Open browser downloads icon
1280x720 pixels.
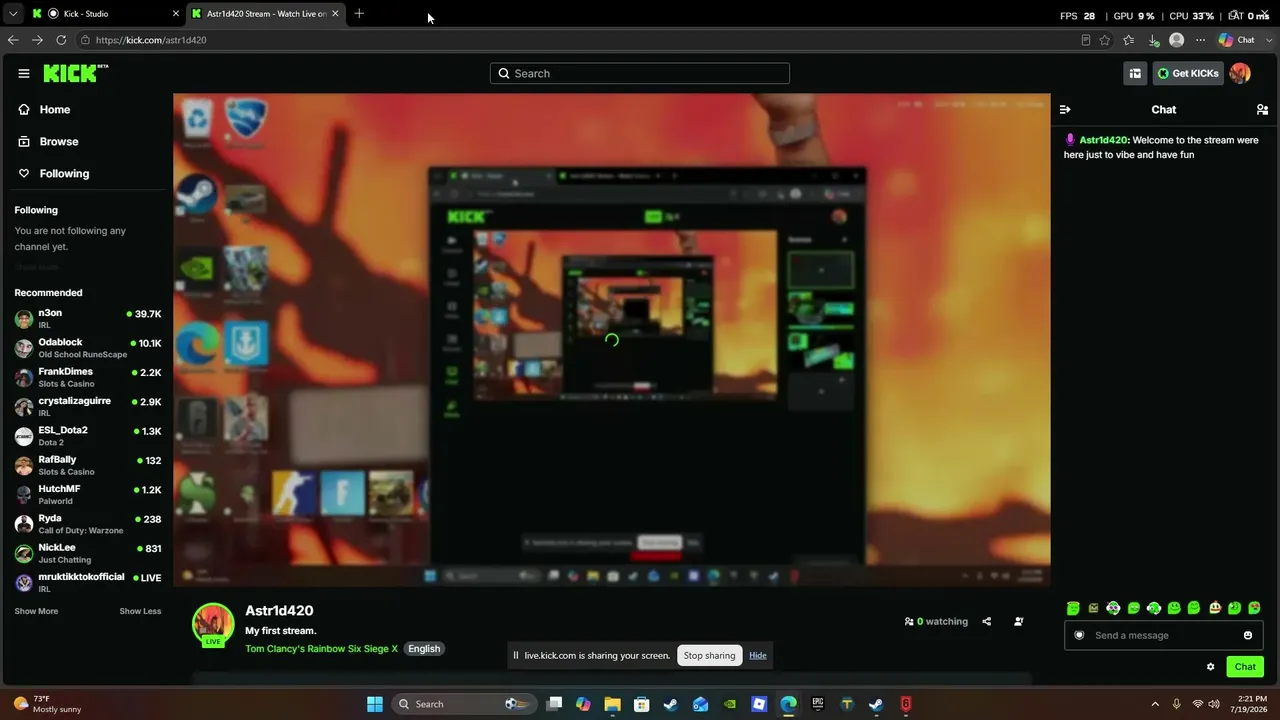[1153, 40]
